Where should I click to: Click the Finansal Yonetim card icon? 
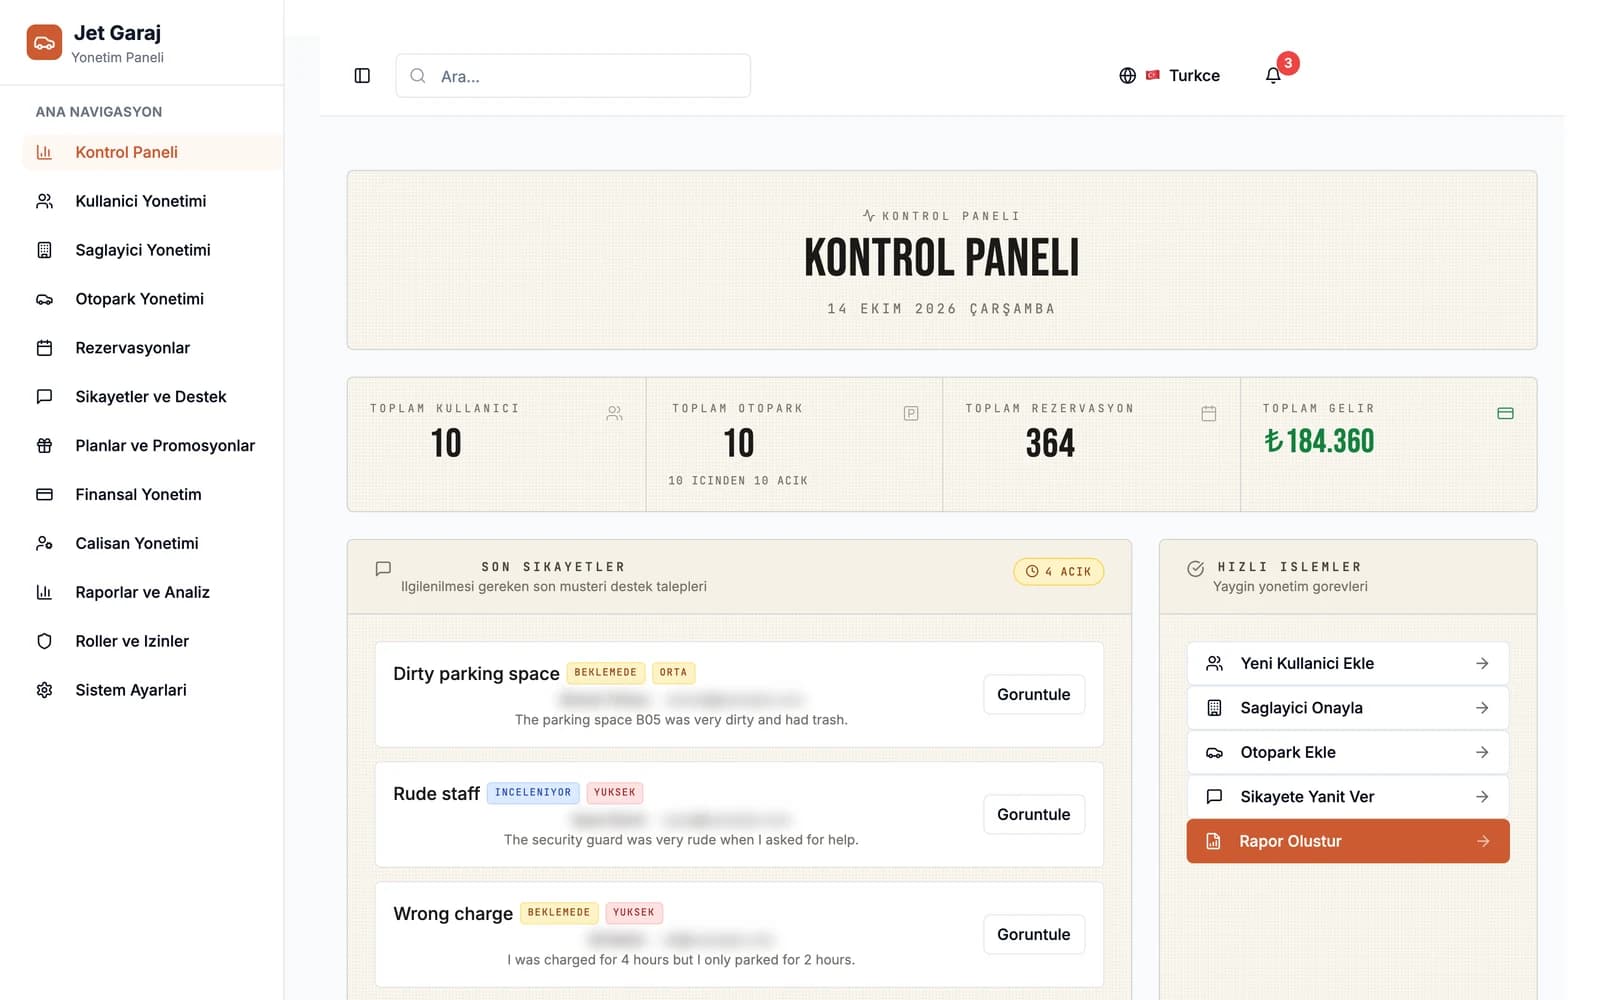(44, 495)
